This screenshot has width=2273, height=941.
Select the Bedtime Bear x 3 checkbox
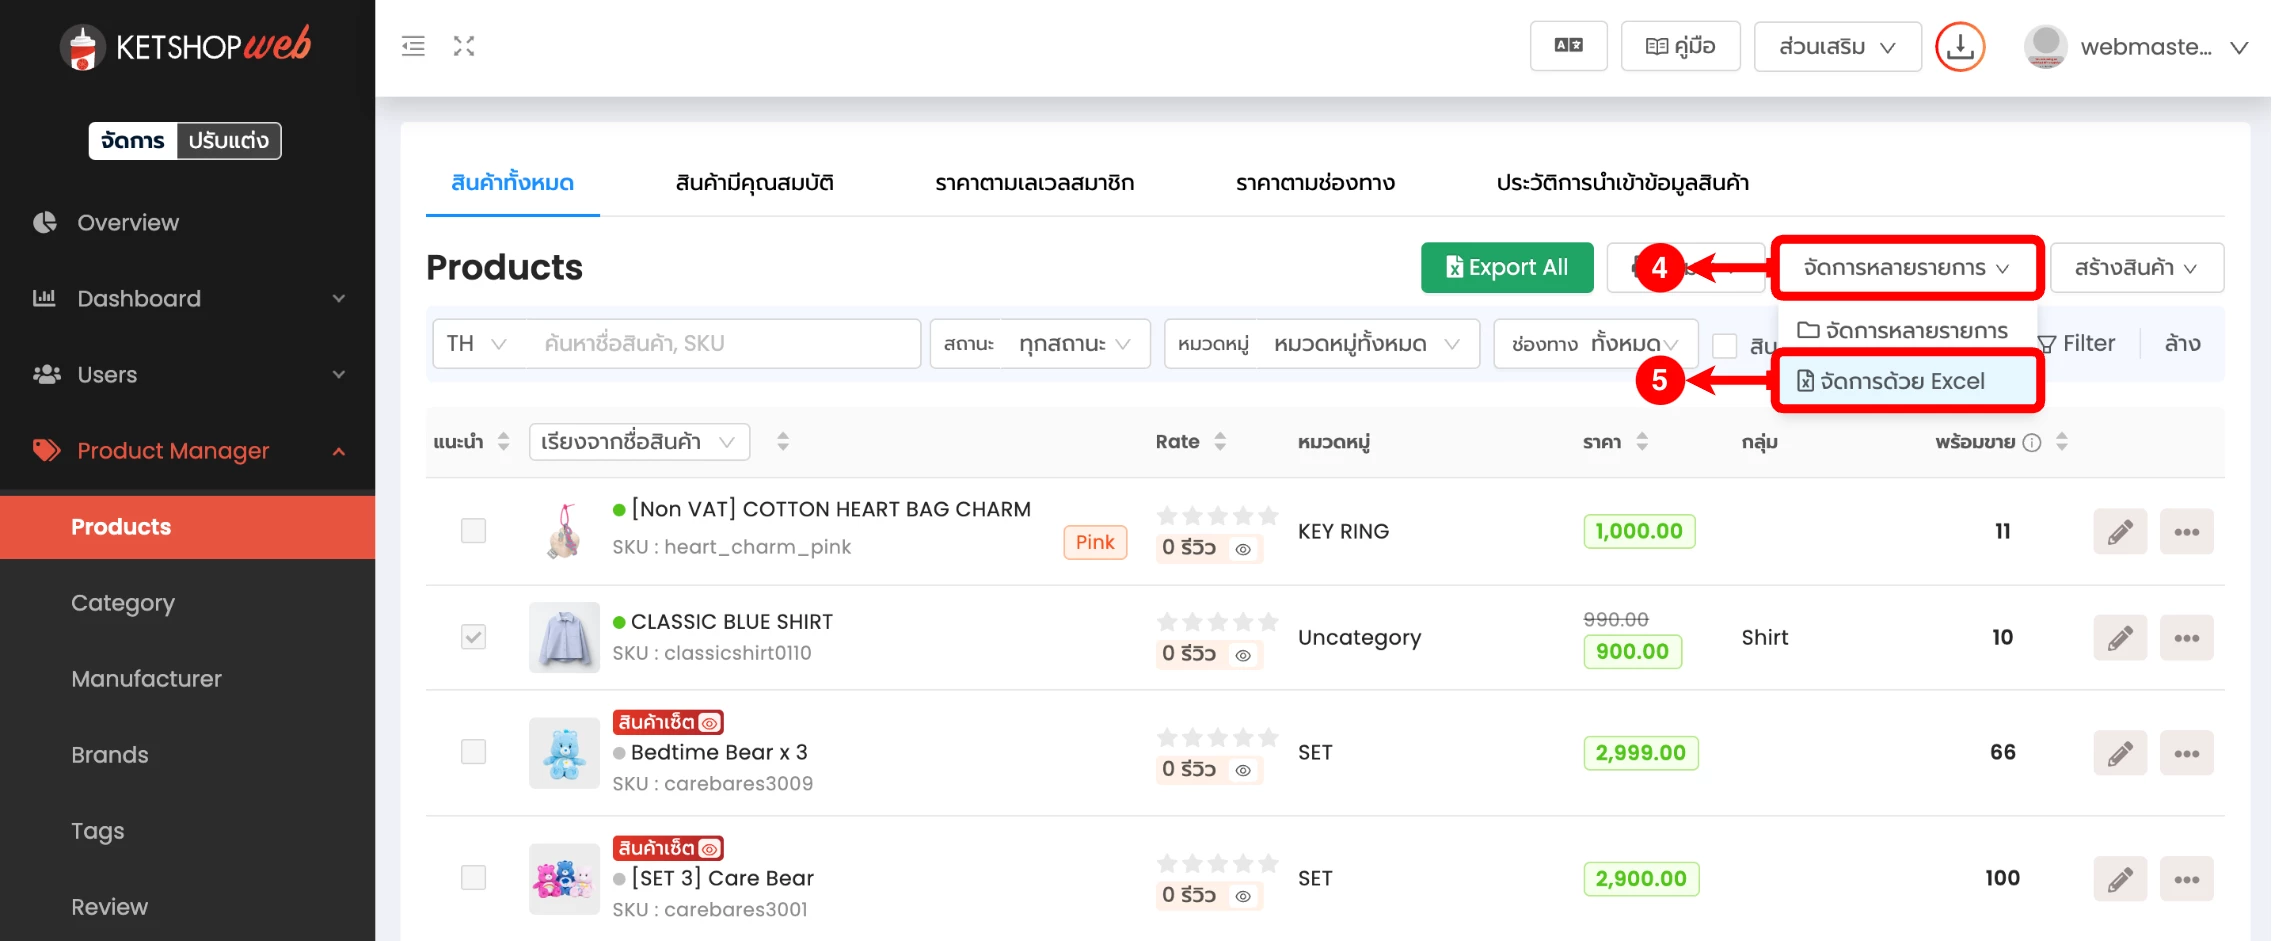click(473, 752)
